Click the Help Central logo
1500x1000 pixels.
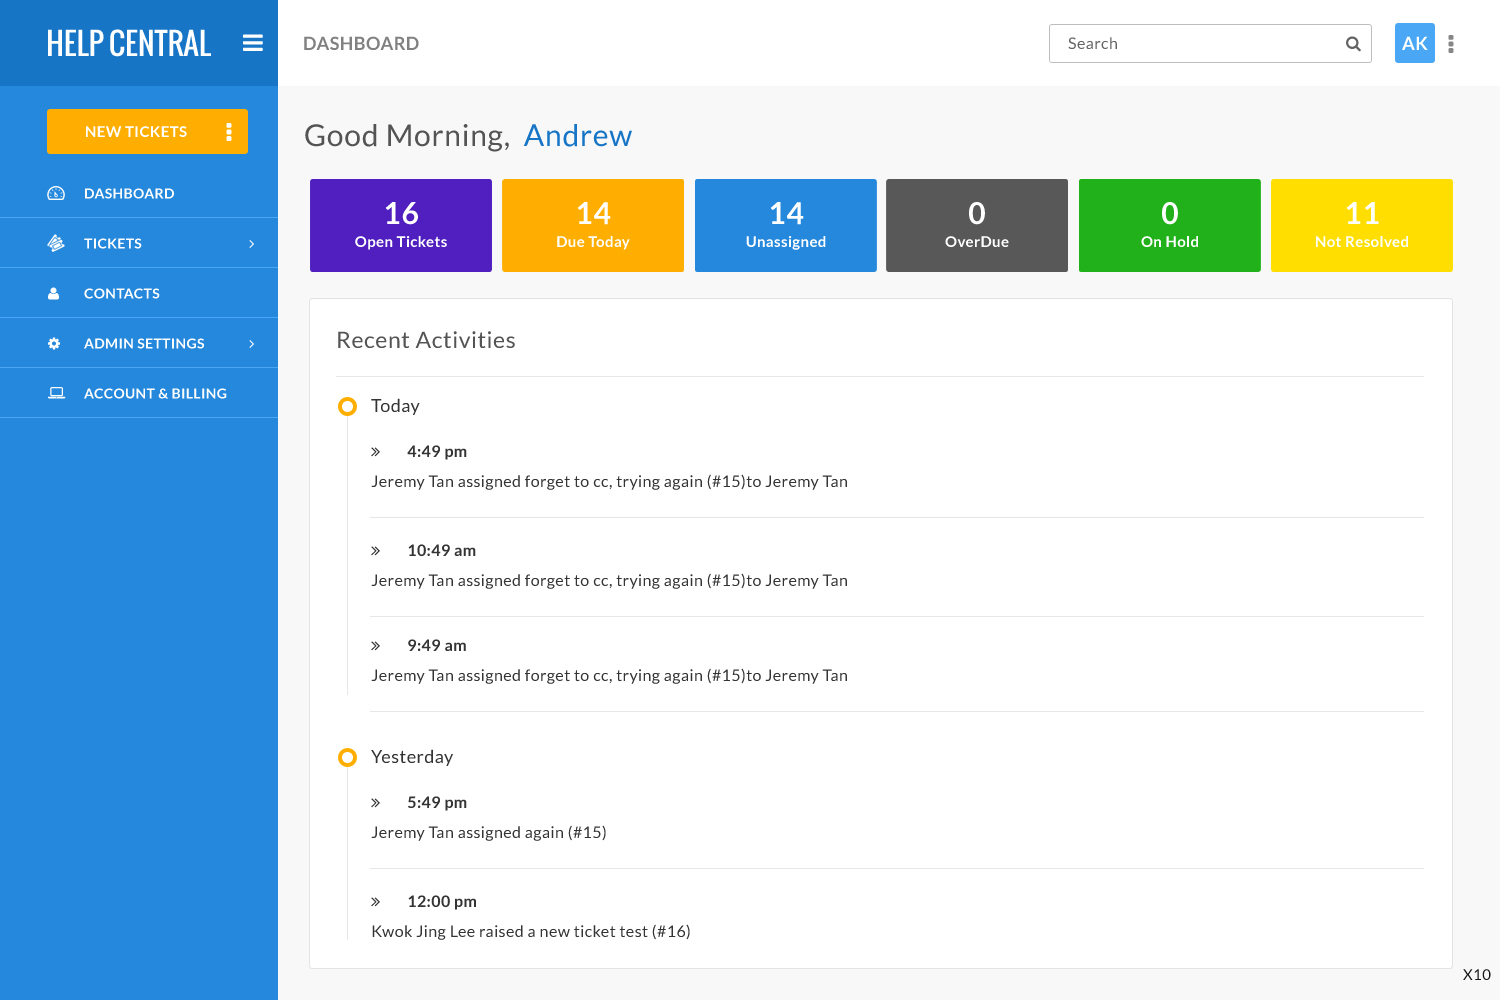pyautogui.click(x=129, y=43)
